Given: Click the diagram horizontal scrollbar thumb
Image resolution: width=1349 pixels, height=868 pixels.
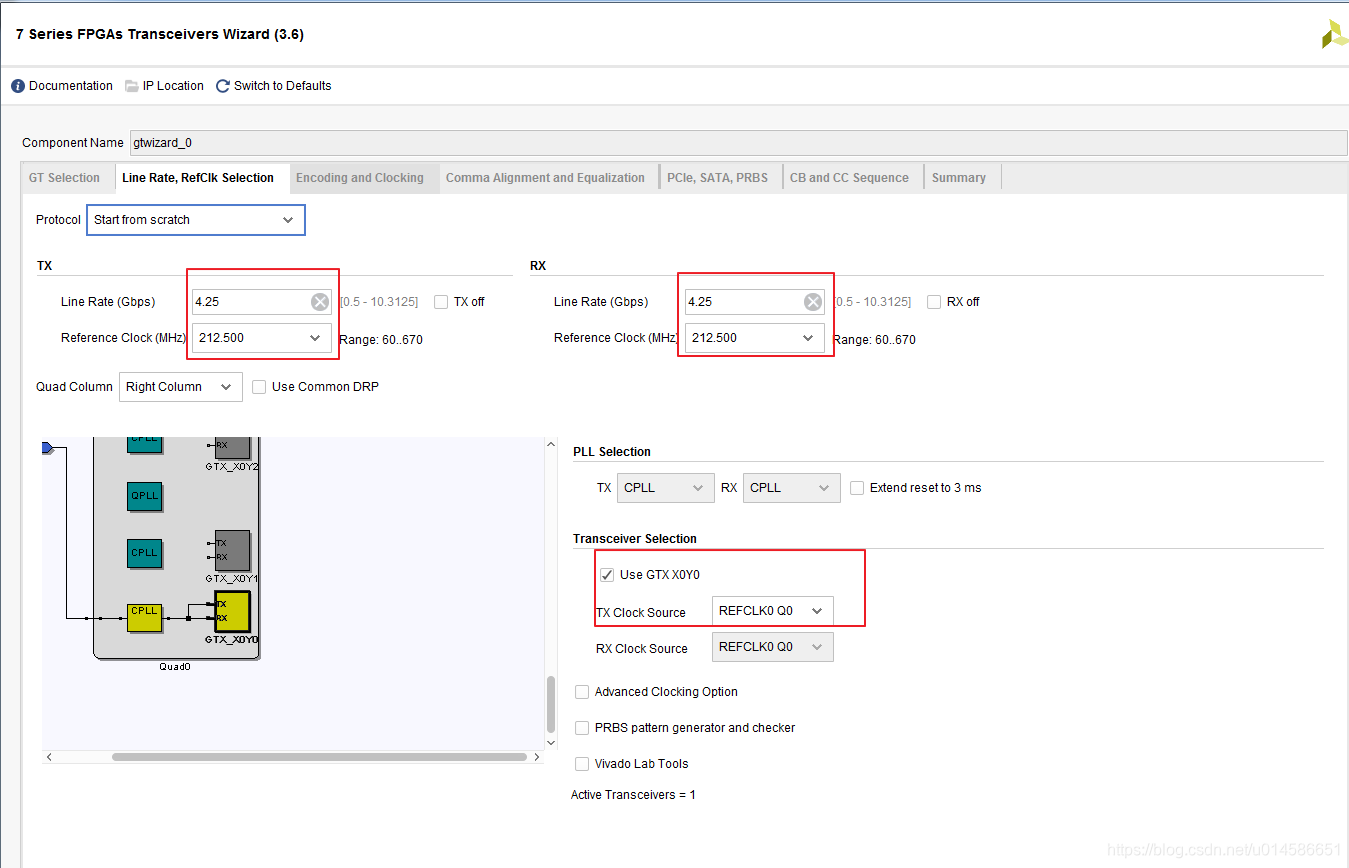Looking at the screenshot, I should 319,757.
